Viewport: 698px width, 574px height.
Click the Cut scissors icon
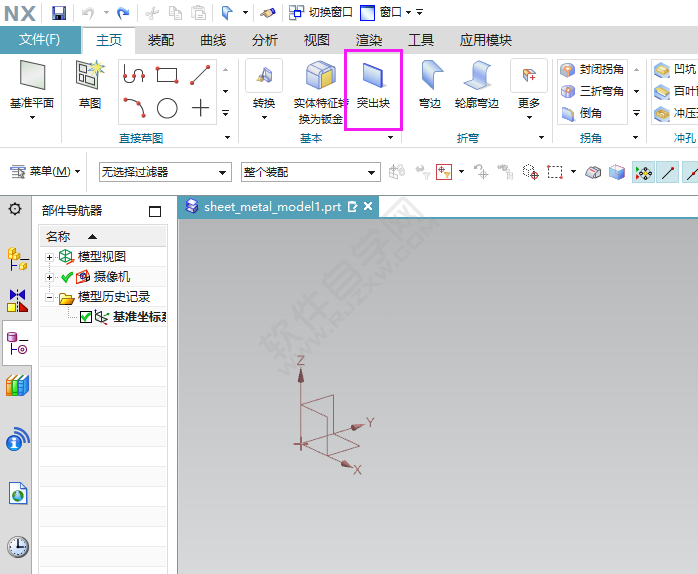tap(152, 13)
